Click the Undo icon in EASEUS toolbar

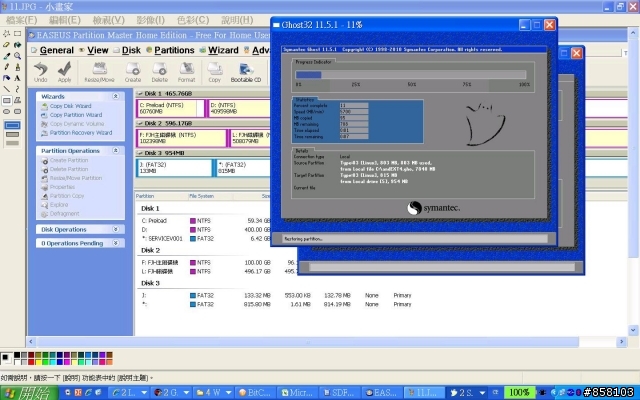pyautogui.click(x=40, y=71)
